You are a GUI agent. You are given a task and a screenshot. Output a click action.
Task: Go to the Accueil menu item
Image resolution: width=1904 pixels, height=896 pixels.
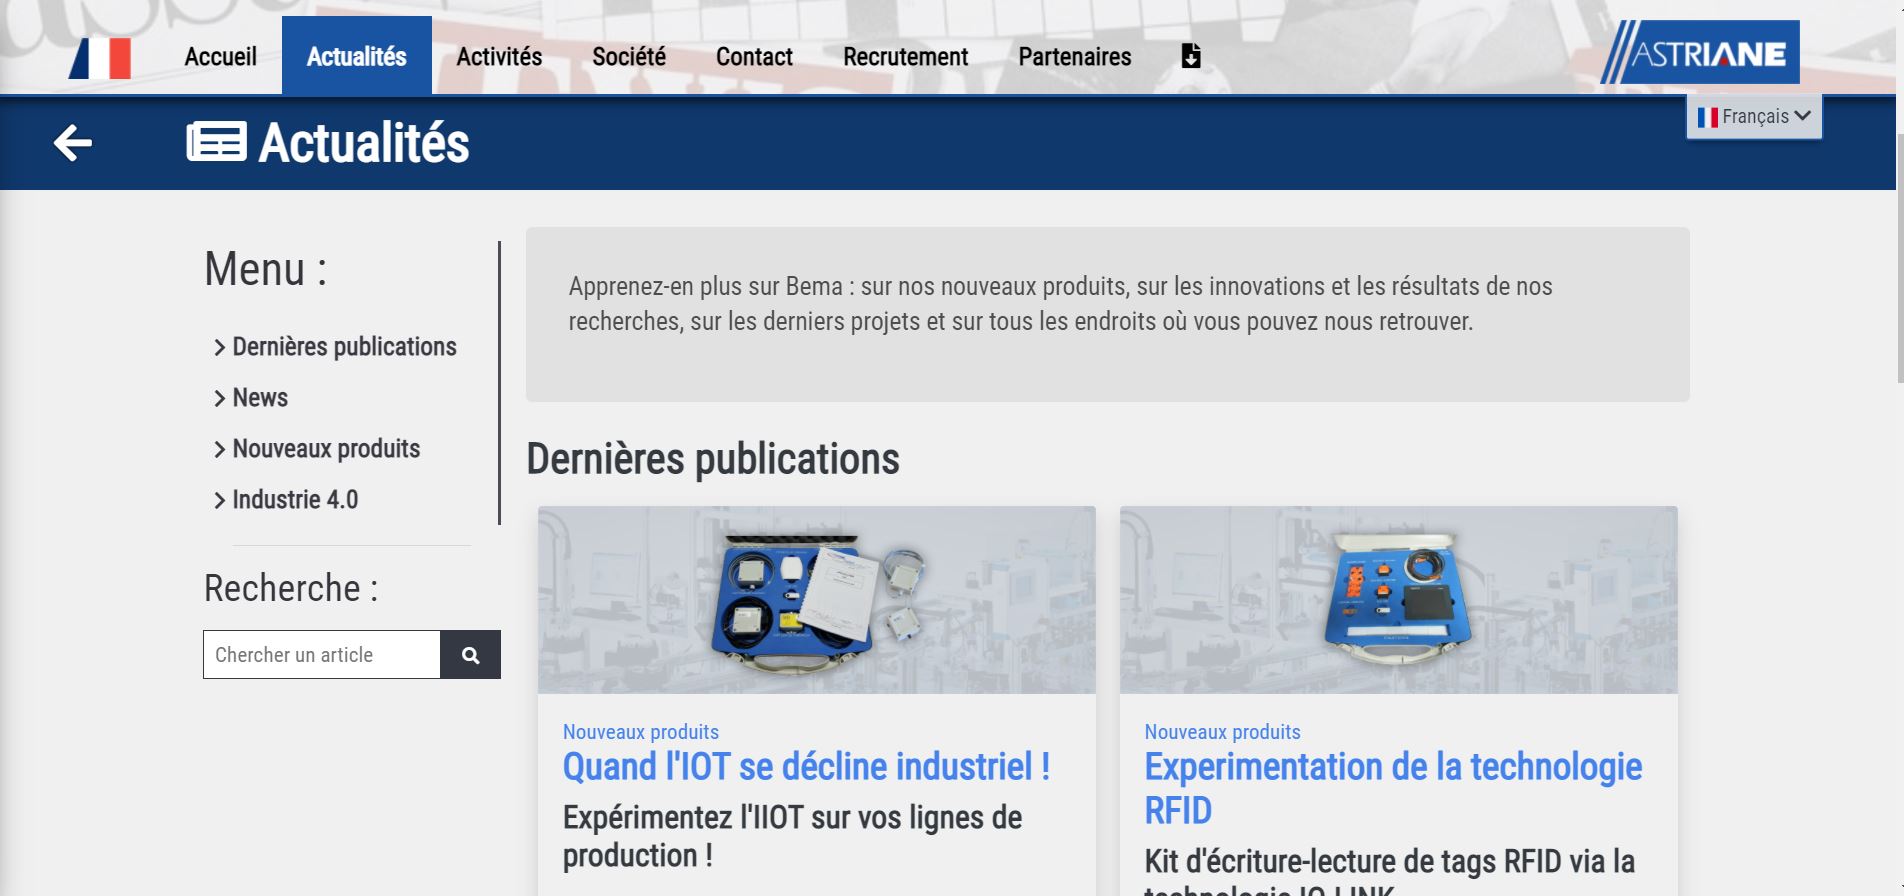point(220,57)
